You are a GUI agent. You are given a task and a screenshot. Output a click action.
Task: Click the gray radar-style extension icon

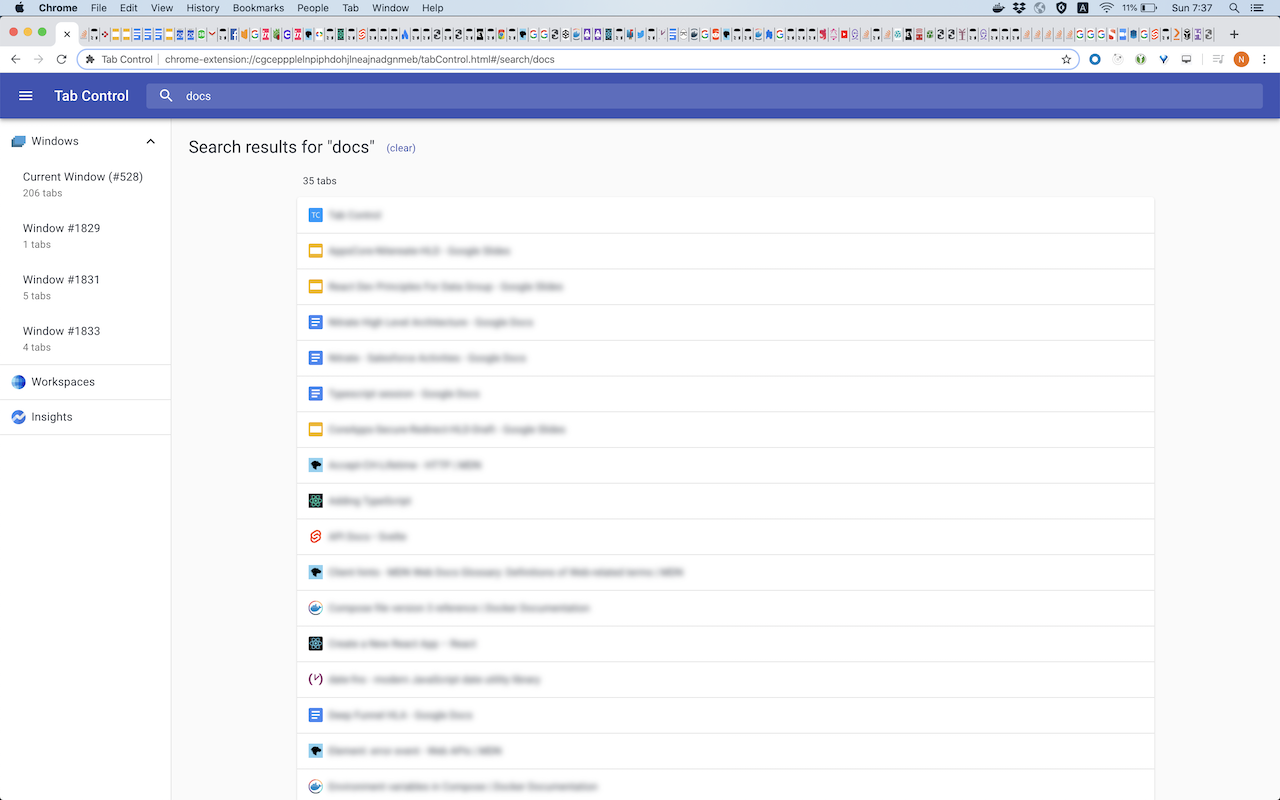1118,59
